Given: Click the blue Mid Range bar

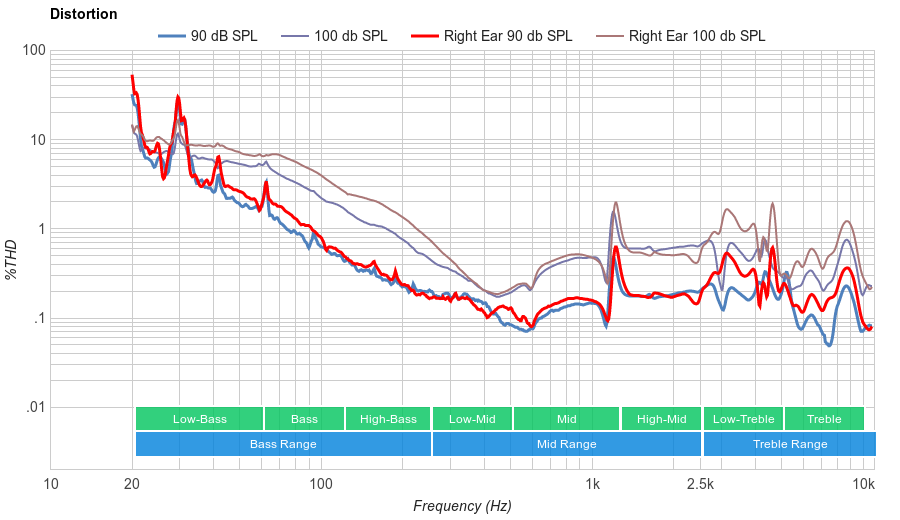Looking at the screenshot, I should tap(566, 444).
